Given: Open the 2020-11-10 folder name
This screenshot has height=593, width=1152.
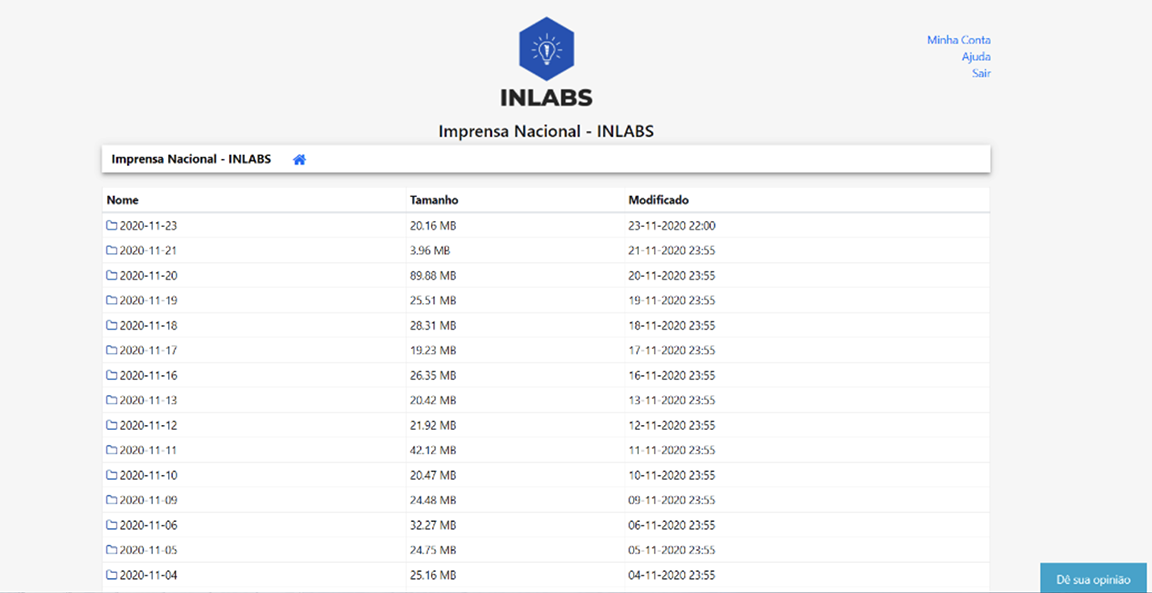Looking at the screenshot, I should [x=148, y=476].
